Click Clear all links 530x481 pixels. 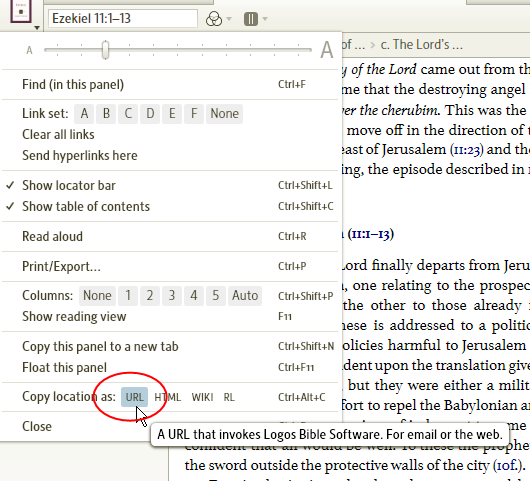point(58,135)
